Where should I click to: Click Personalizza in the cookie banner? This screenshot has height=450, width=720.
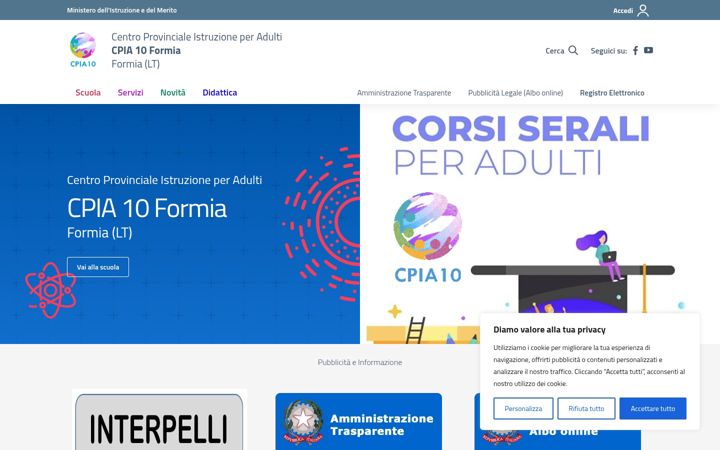(523, 408)
